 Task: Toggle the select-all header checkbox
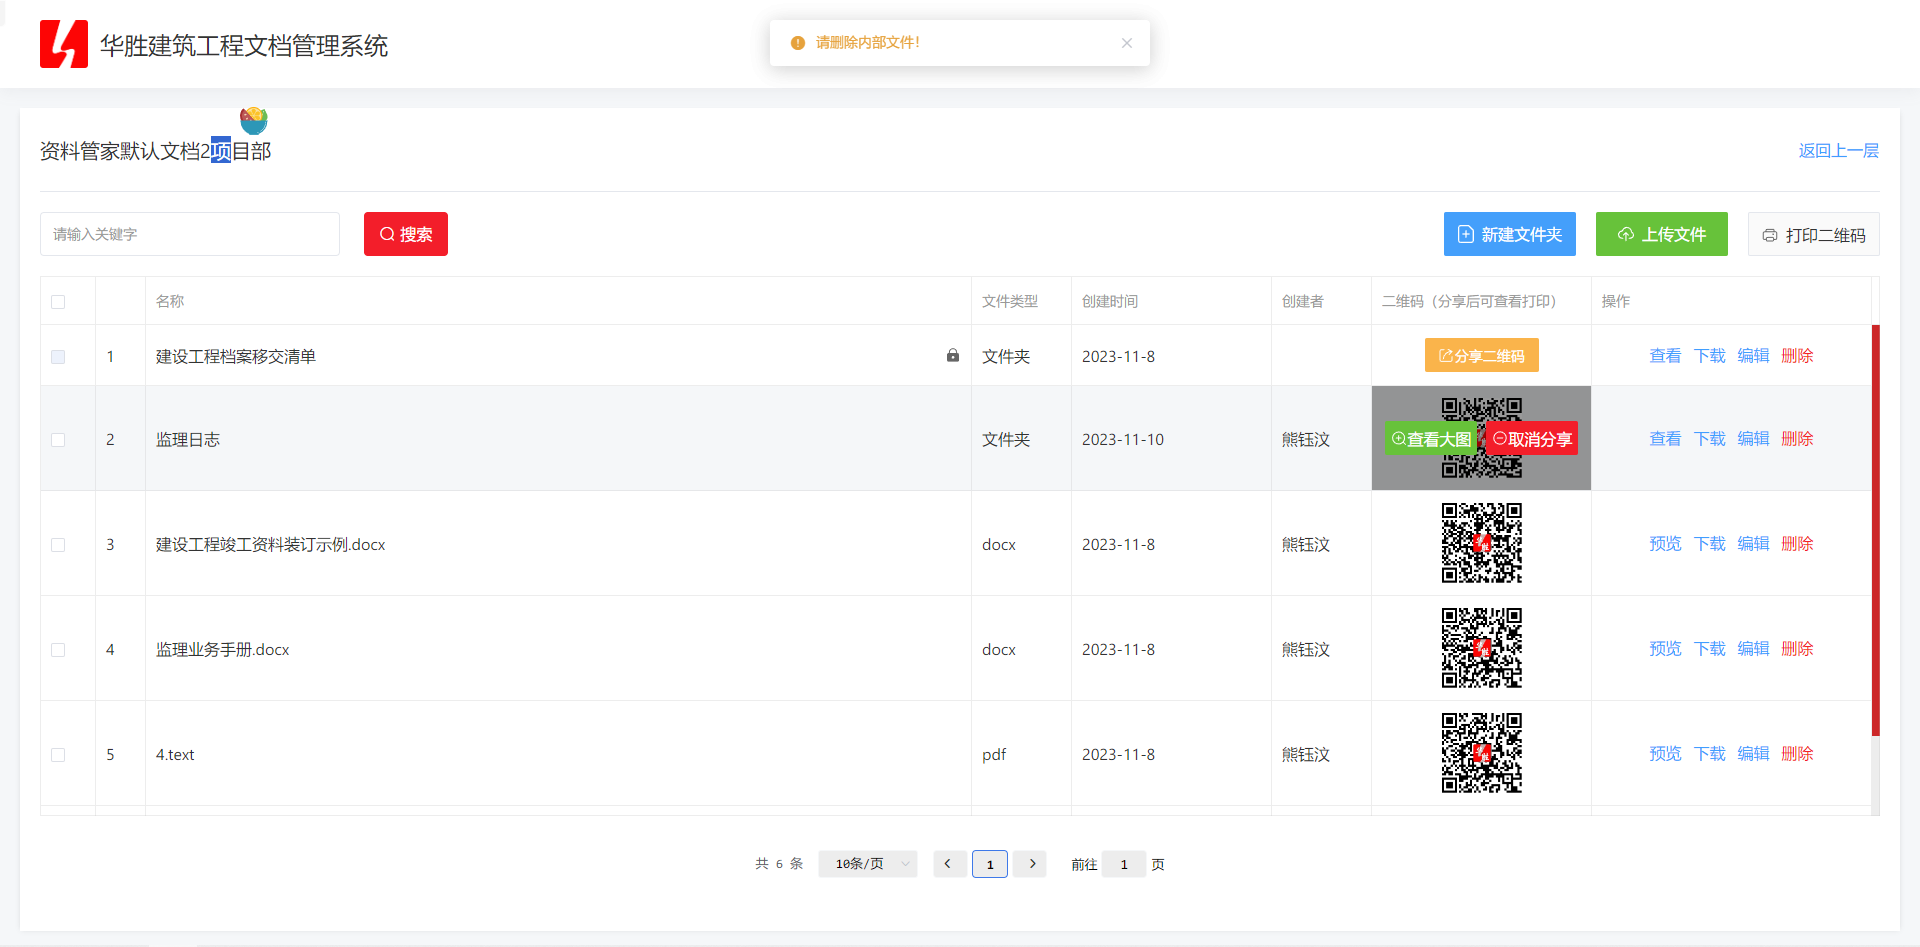coord(58,302)
